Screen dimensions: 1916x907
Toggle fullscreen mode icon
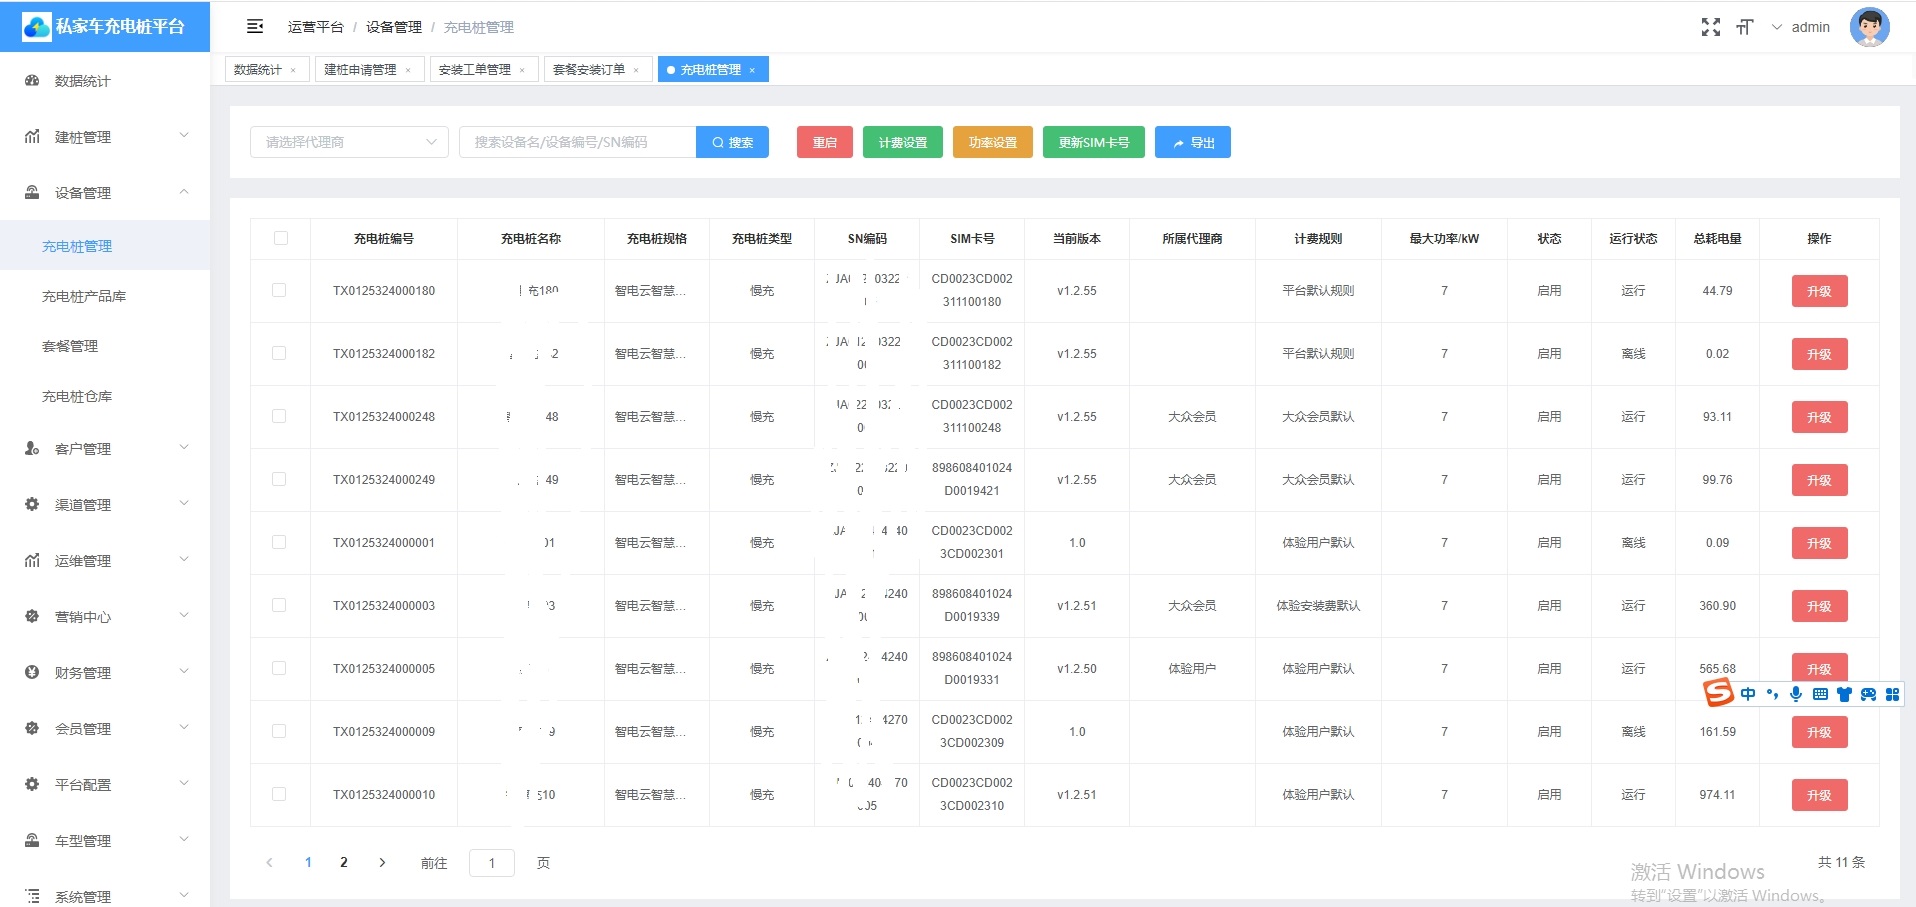[x=1711, y=27]
